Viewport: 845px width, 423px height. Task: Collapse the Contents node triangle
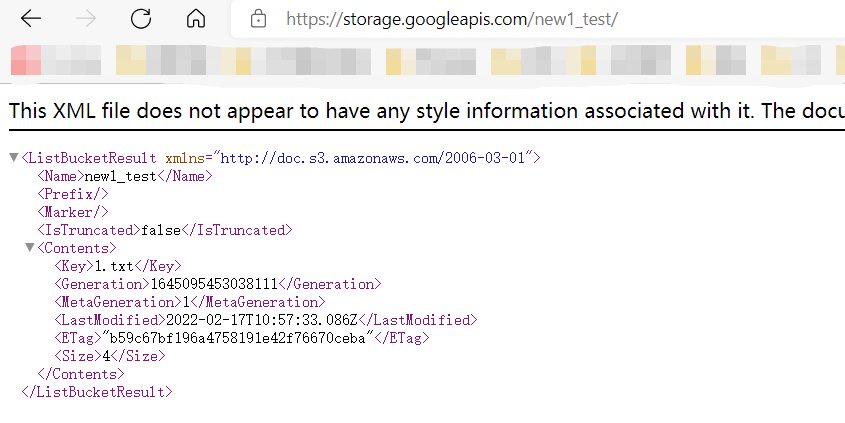30,247
